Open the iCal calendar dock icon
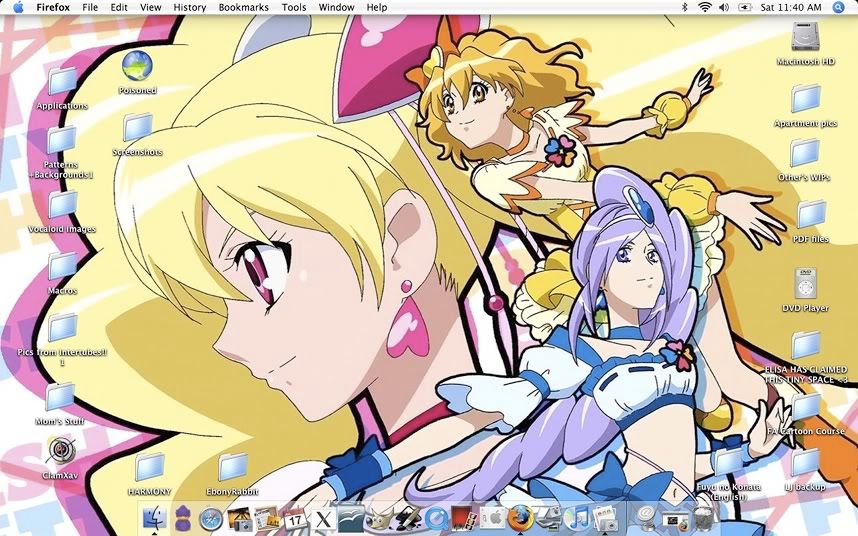858x536 pixels. click(x=295, y=518)
